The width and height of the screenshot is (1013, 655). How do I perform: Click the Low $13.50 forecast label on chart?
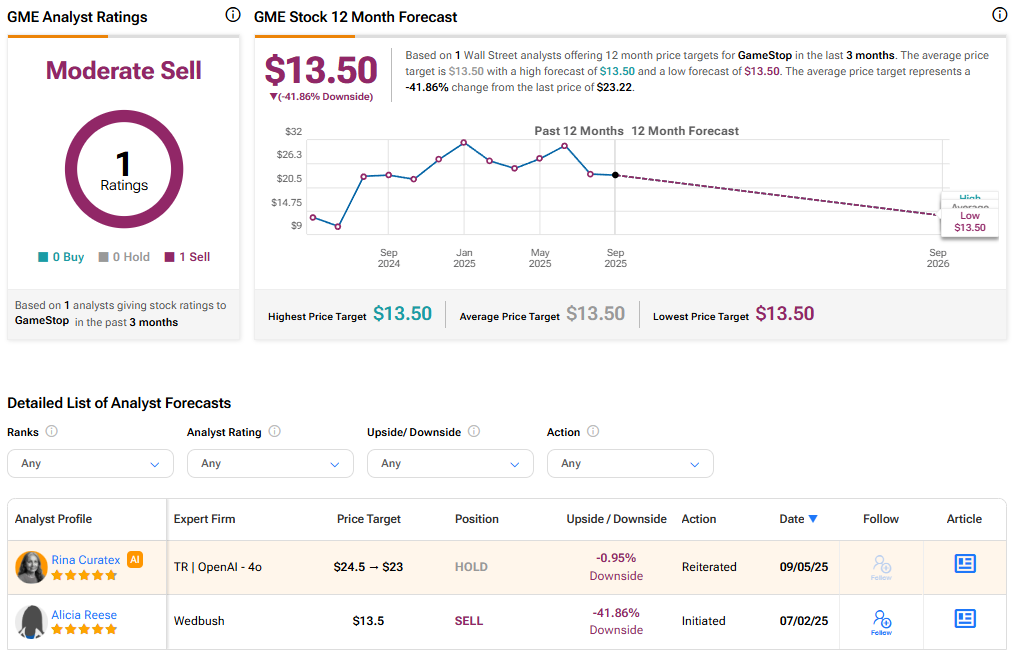[970, 222]
